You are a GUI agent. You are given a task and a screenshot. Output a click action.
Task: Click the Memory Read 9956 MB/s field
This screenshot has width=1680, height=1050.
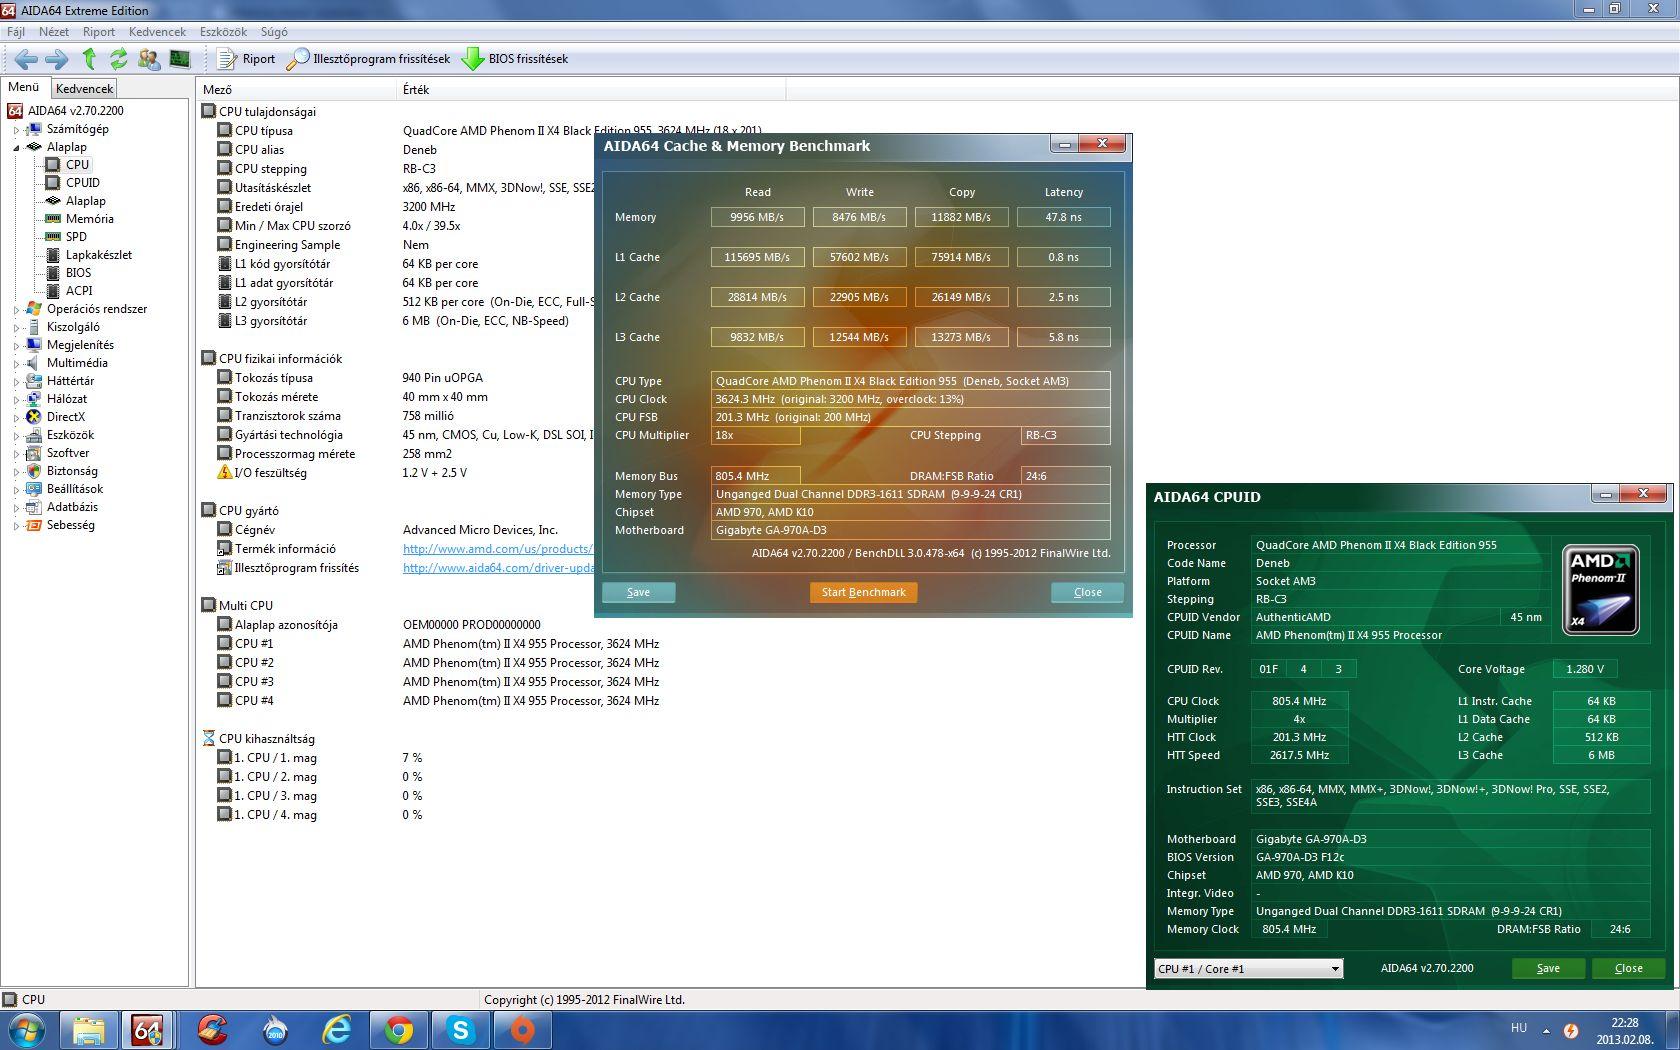coord(757,217)
